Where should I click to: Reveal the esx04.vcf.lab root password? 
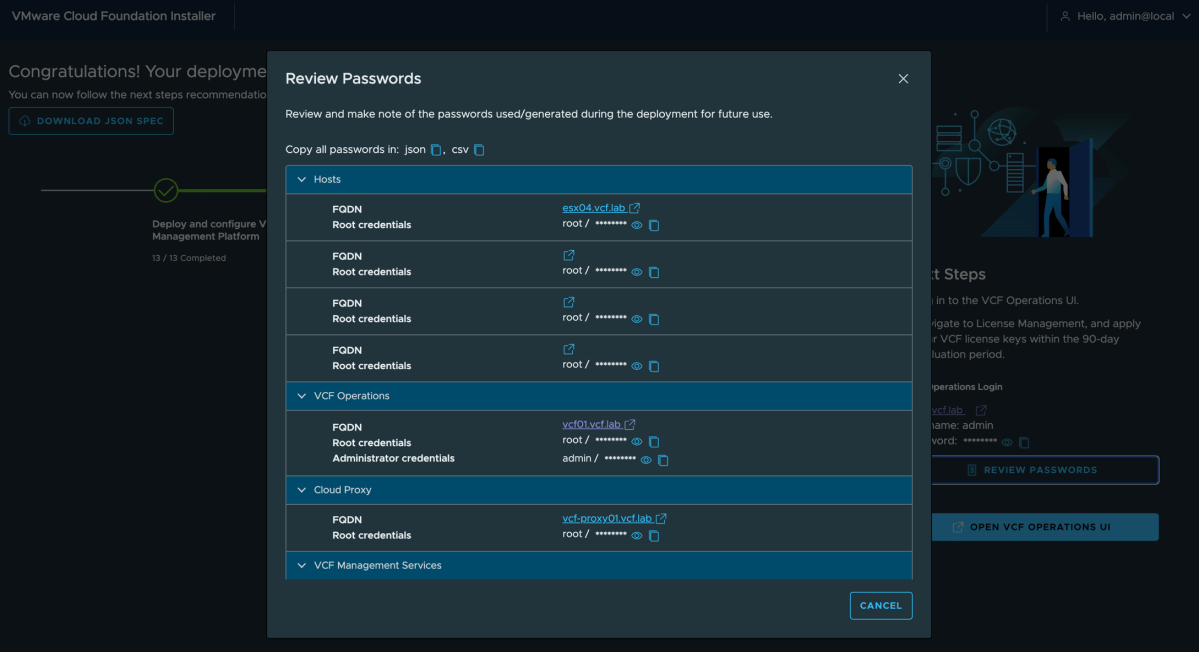[637, 225]
